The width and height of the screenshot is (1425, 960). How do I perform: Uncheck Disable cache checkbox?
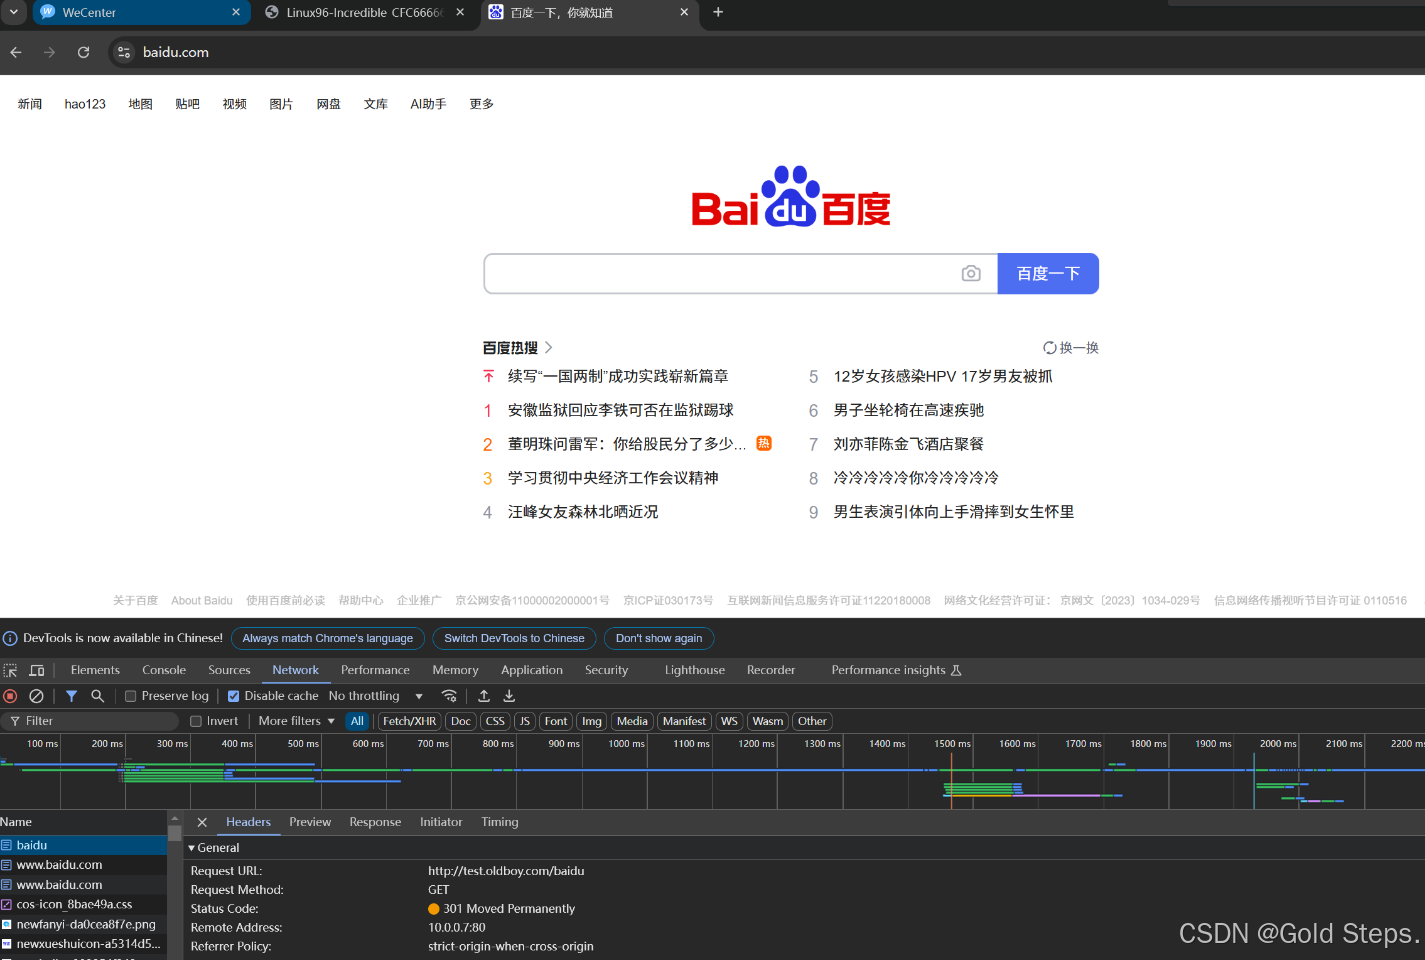click(233, 696)
